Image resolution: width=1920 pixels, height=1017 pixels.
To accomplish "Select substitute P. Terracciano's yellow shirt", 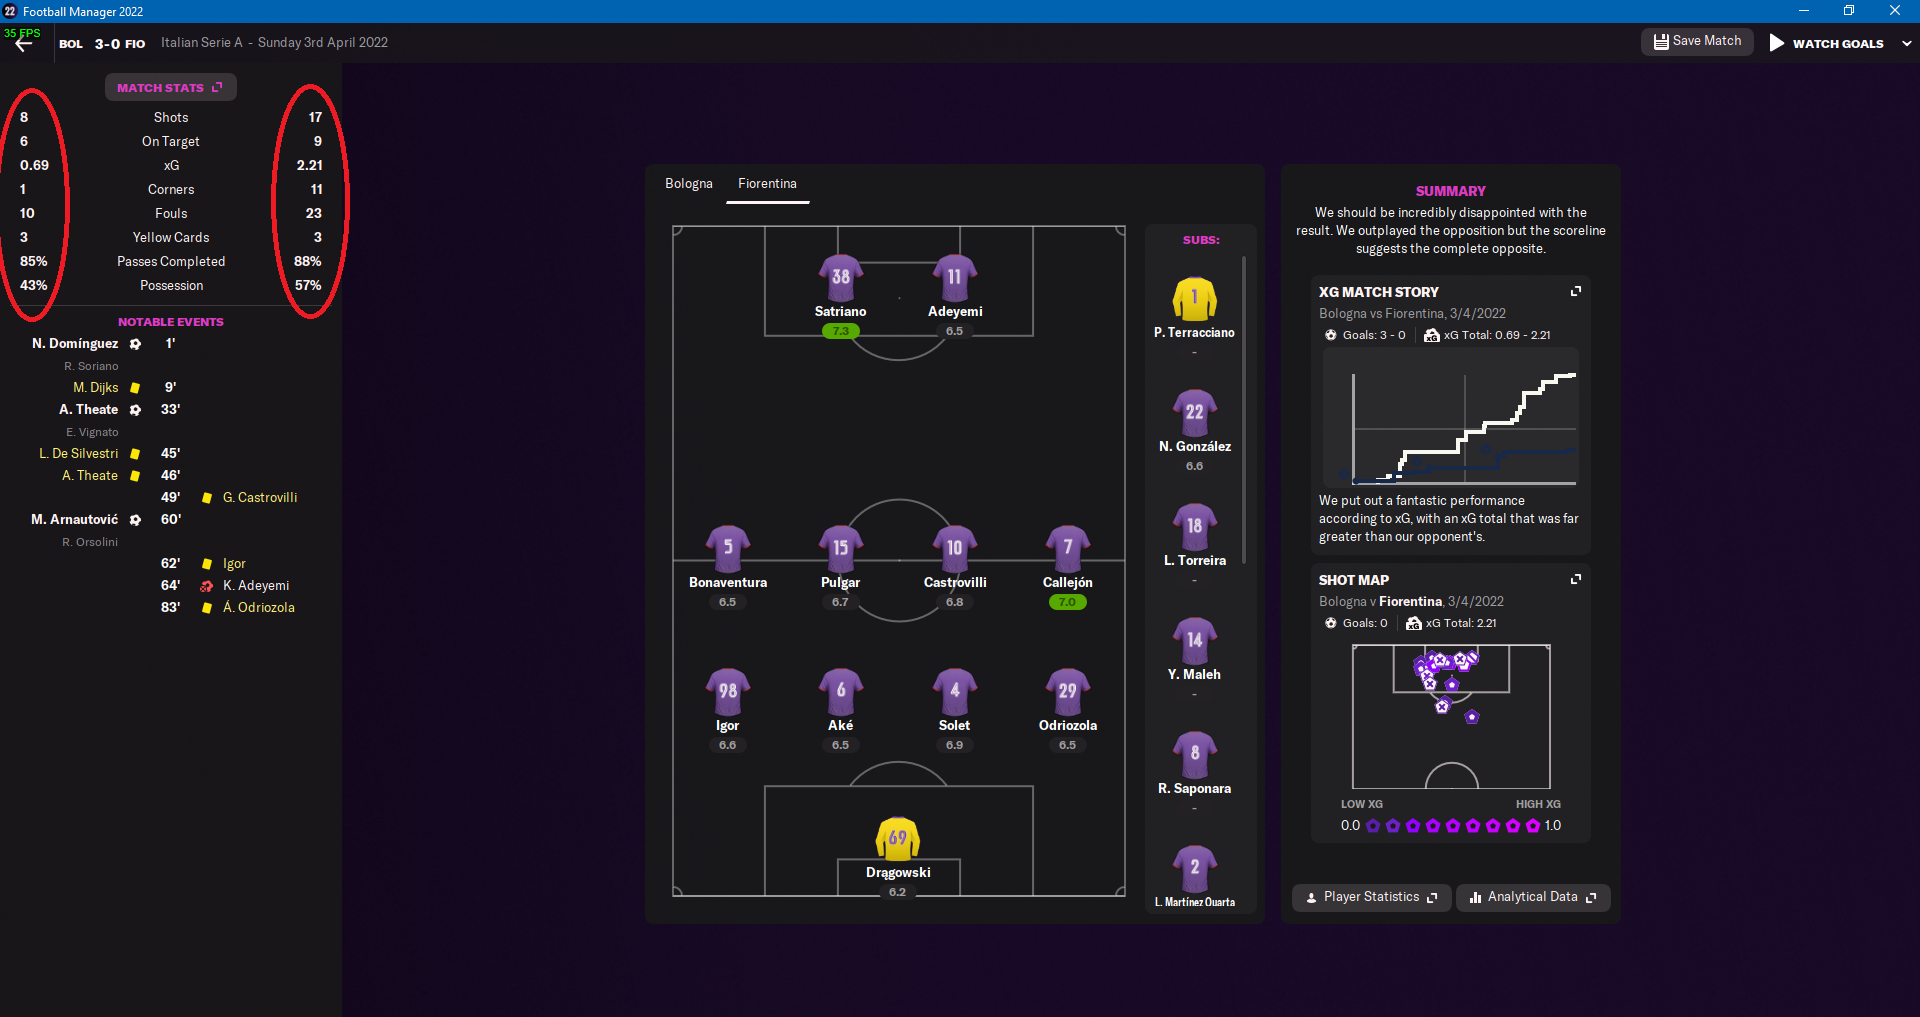I will [1195, 298].
